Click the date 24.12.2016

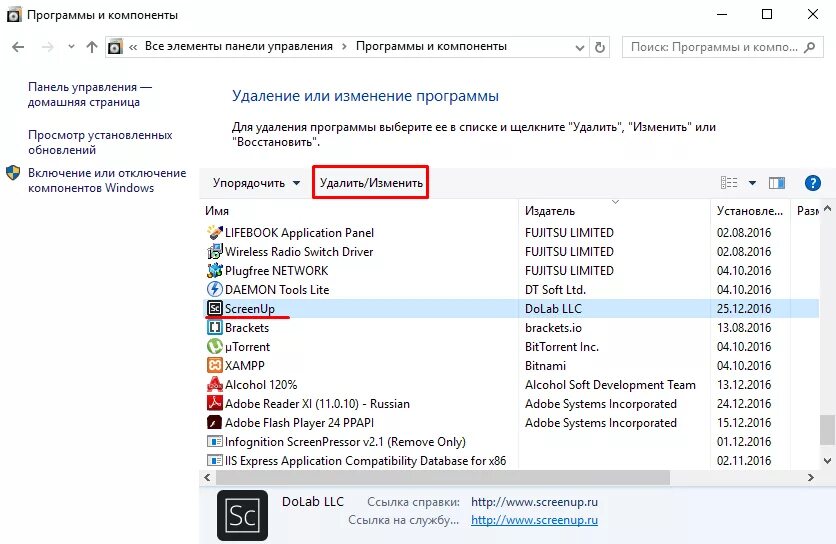(x=744, y=404)
